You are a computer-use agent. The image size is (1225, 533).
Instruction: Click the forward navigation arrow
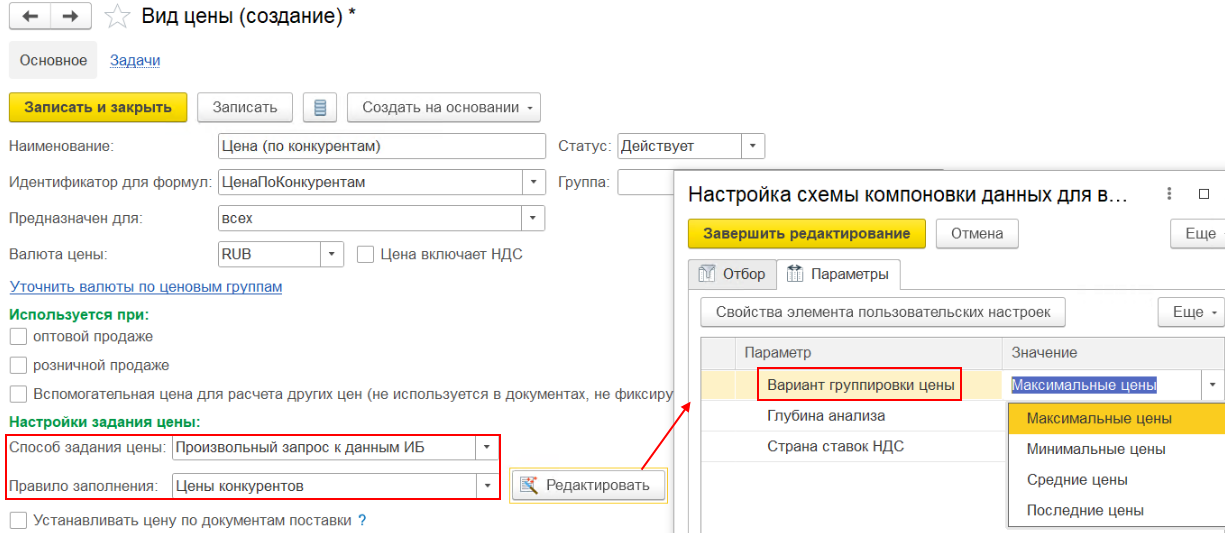(x=70, y=17)
